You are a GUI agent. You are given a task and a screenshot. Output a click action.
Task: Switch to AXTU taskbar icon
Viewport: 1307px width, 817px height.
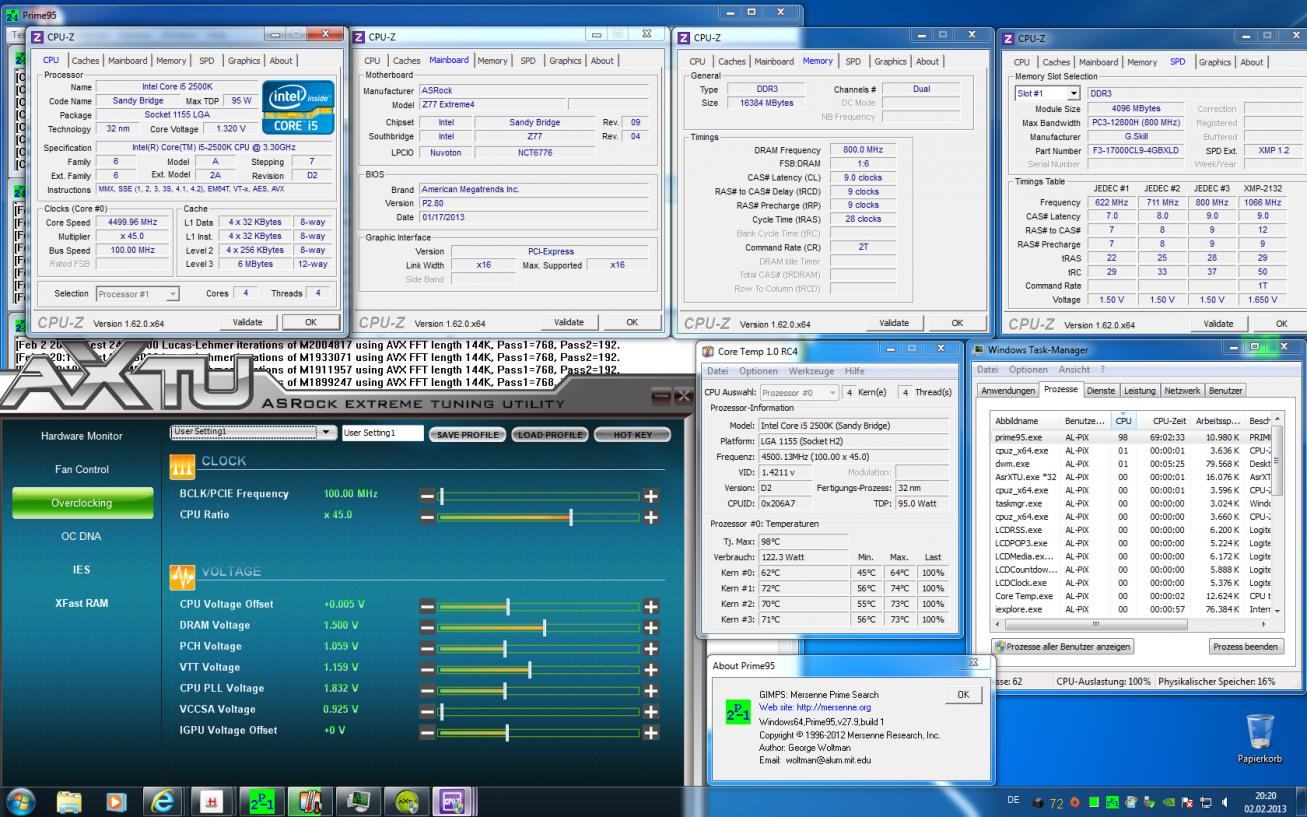pos(405,801)
